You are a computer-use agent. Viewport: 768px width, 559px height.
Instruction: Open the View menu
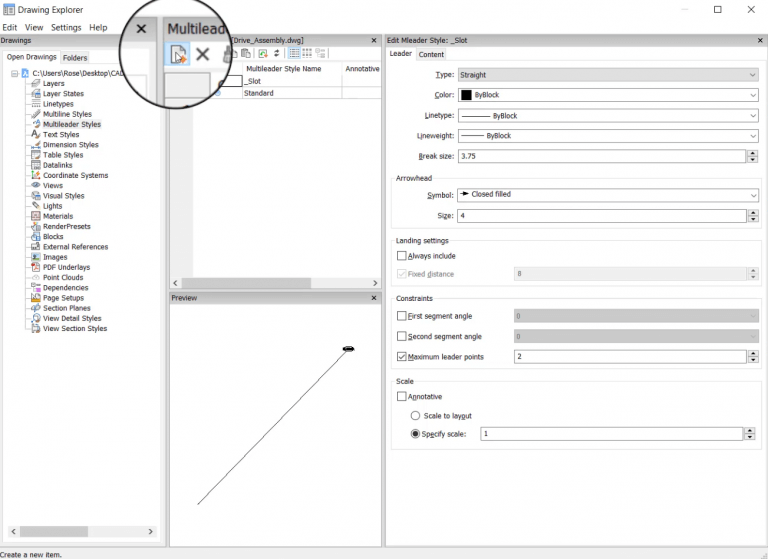tap(34, 27)
